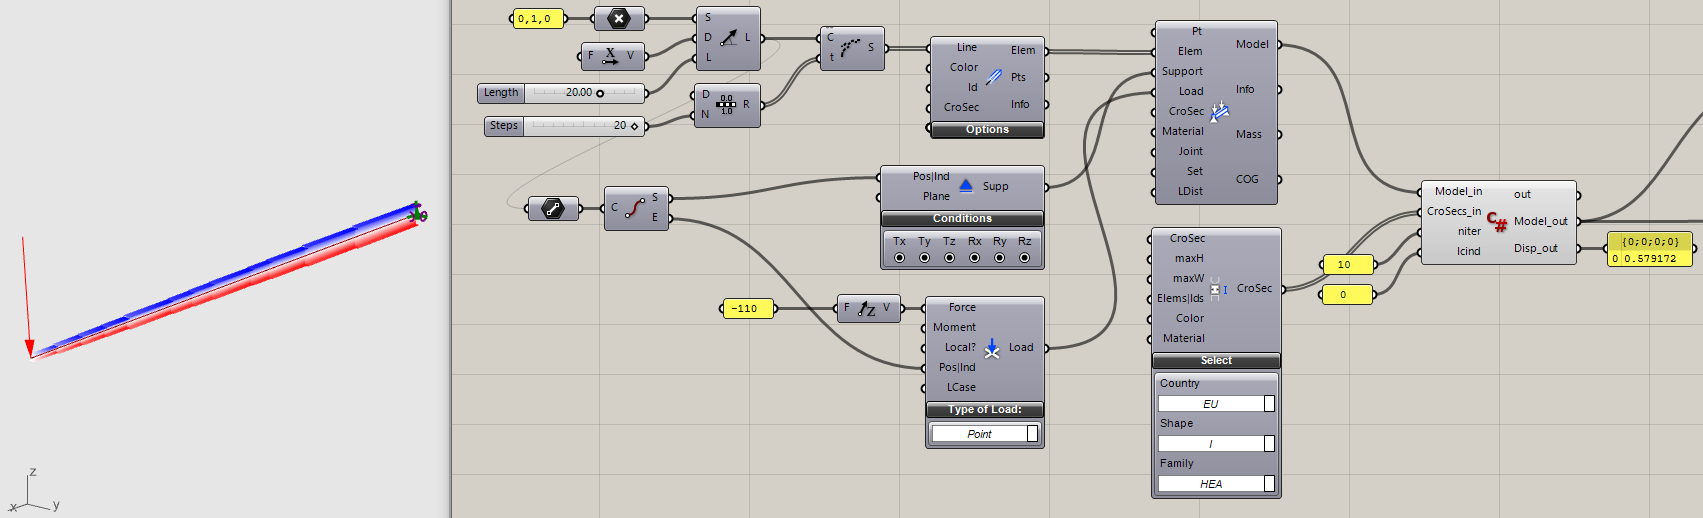Click the LineToBeam pencil icon
The width and height of the screenshot is (1703, 518).
[x=993, y=77]
